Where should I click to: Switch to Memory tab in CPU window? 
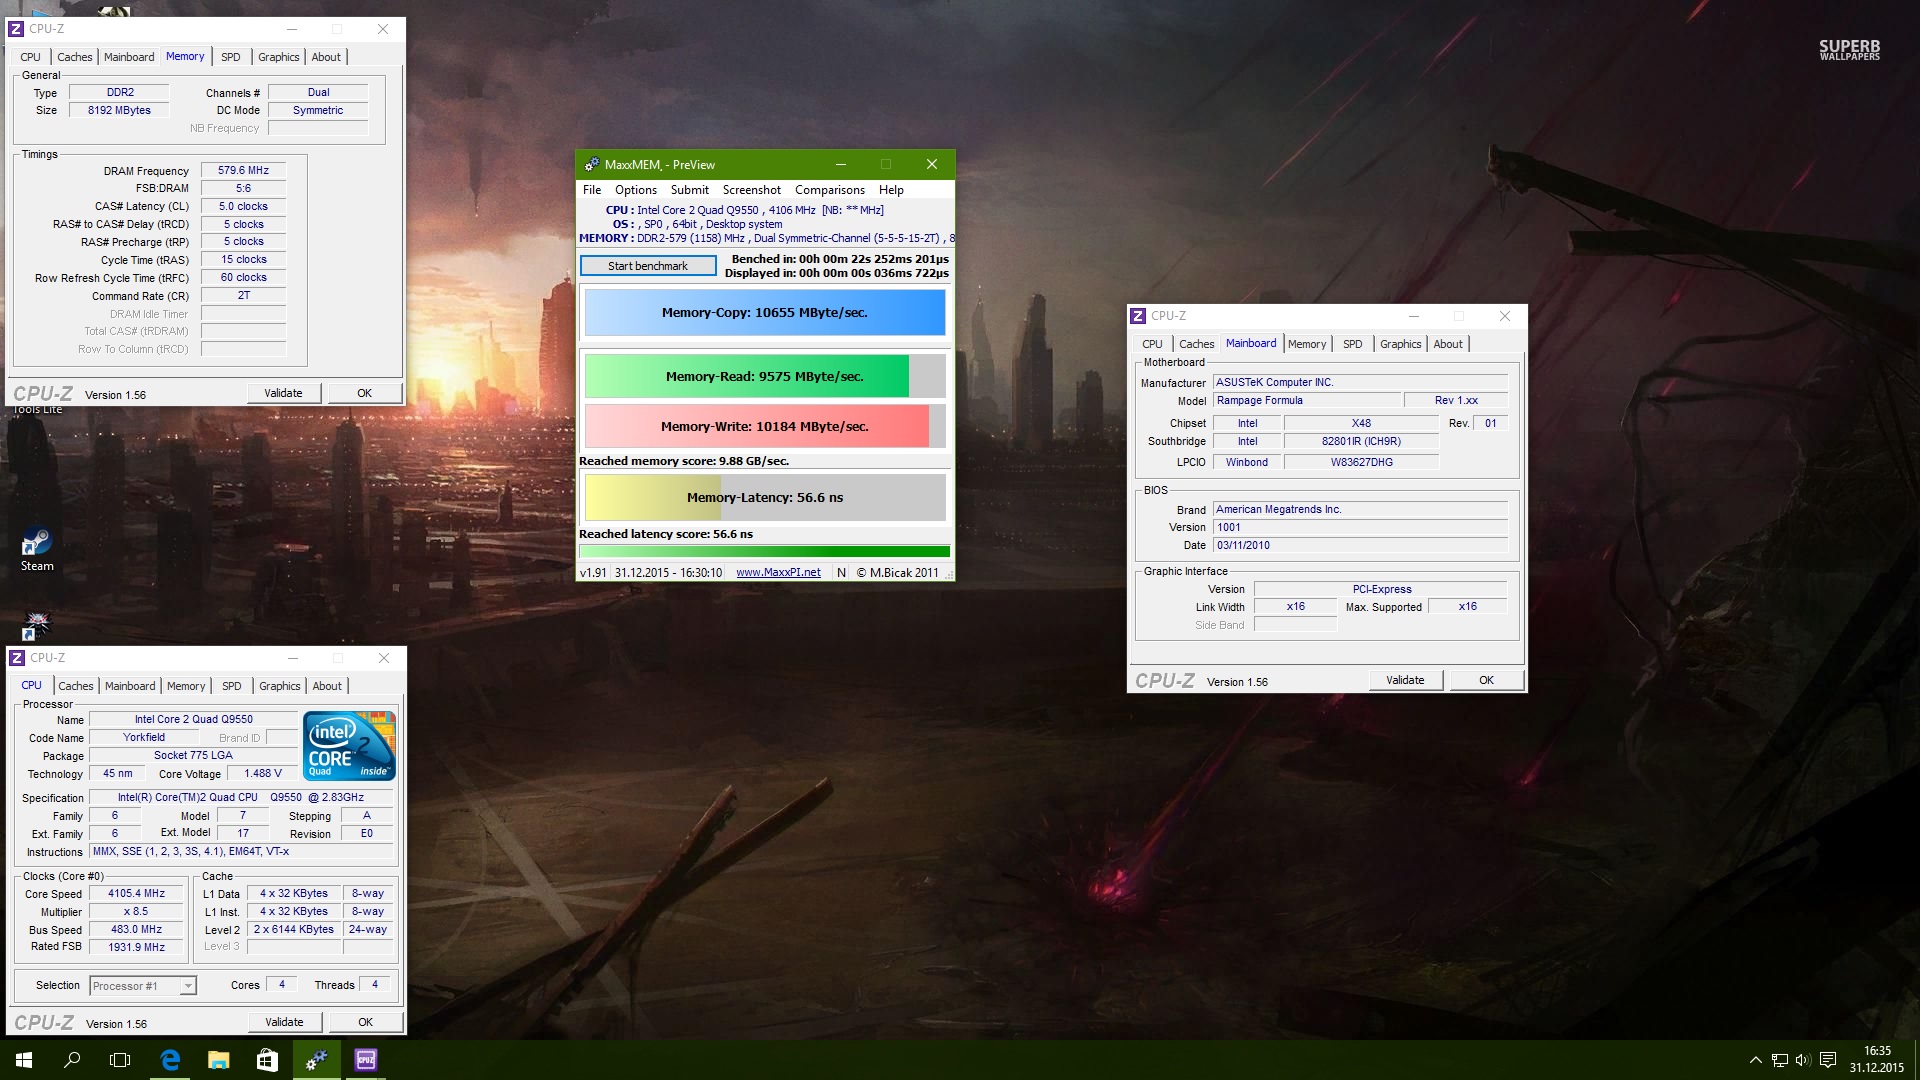(x=186, y=686)
